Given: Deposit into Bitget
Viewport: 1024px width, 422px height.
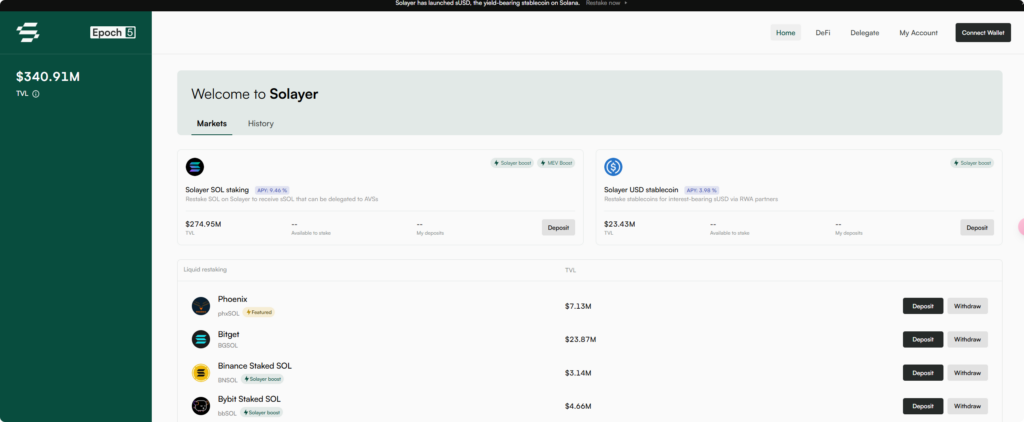Looking at the screenshot, I should pos(923,339).
